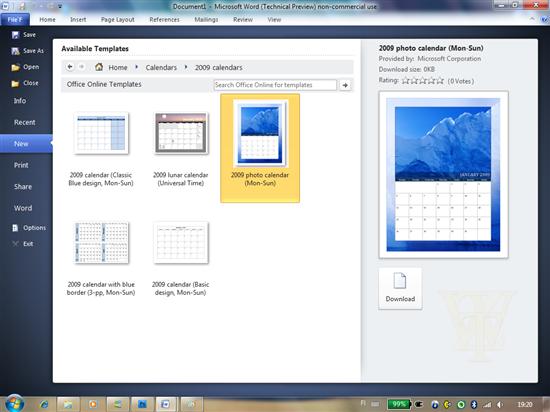Click the clock showing 19:20
Image resolution: width=550 pixels, height=412 pixels.
(x=524, y=404)
